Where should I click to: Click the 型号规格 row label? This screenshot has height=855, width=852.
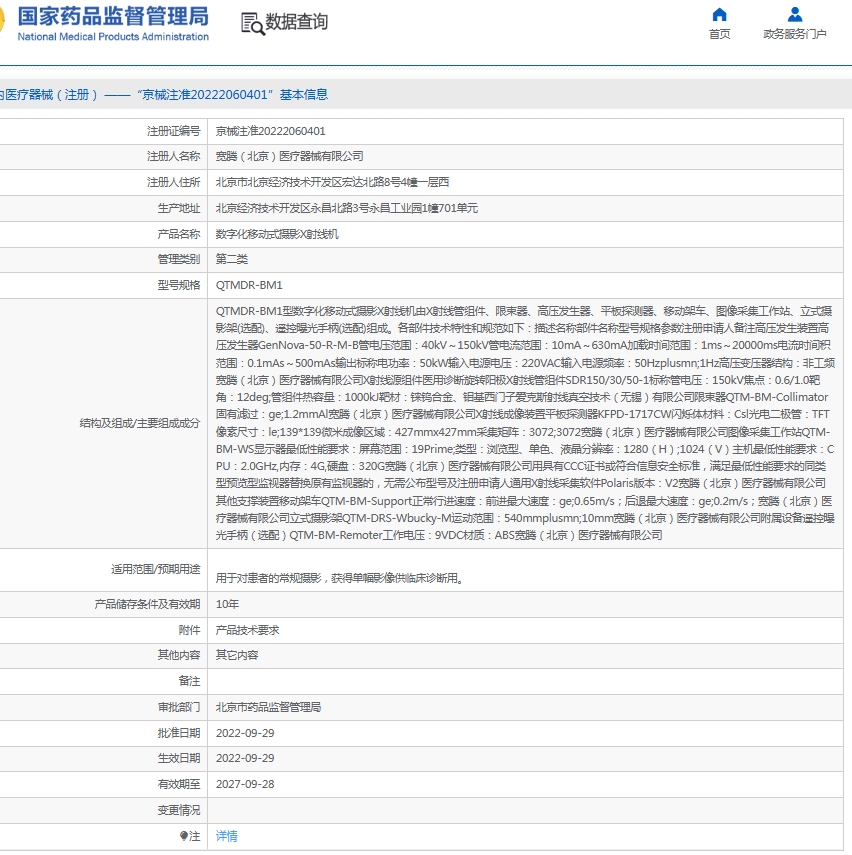pyautogui.click(x=179, y=285)
